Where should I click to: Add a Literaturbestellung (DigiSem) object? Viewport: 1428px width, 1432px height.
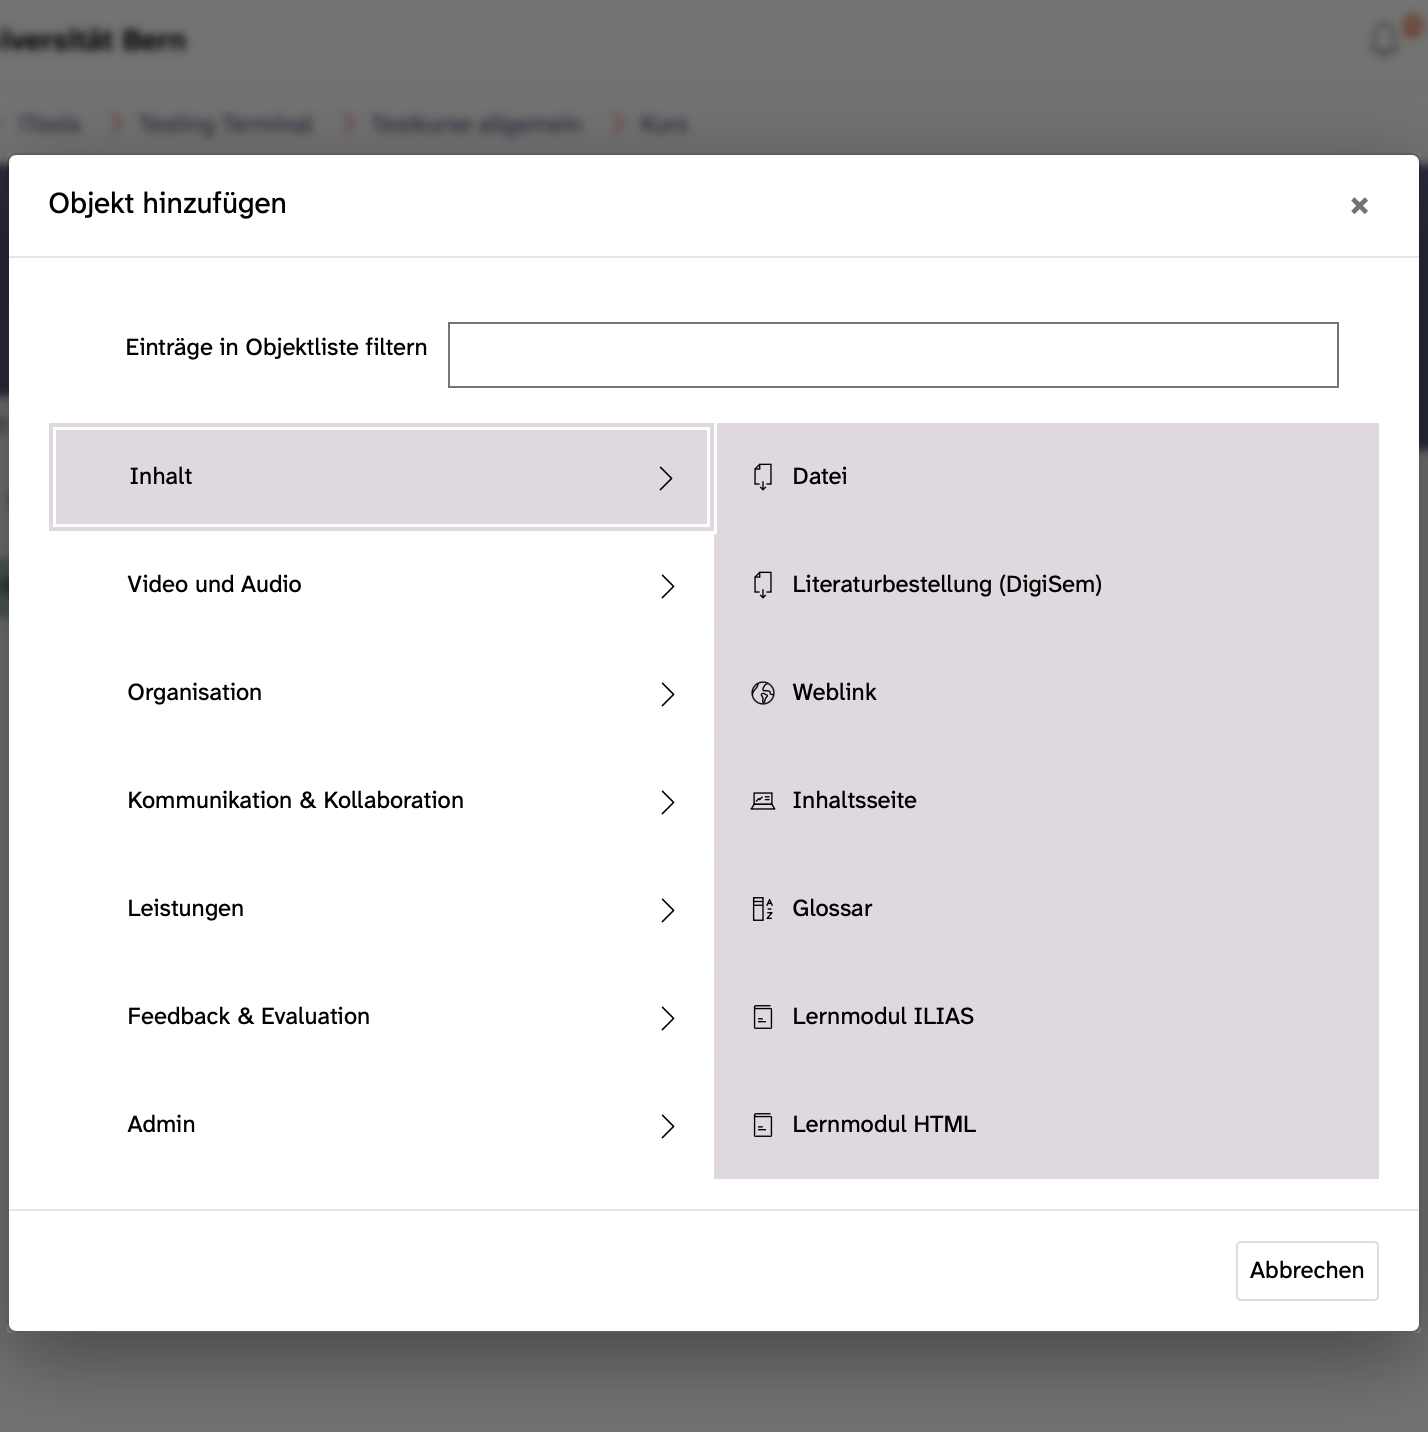pyautogui.click(x=1046, y=584)
